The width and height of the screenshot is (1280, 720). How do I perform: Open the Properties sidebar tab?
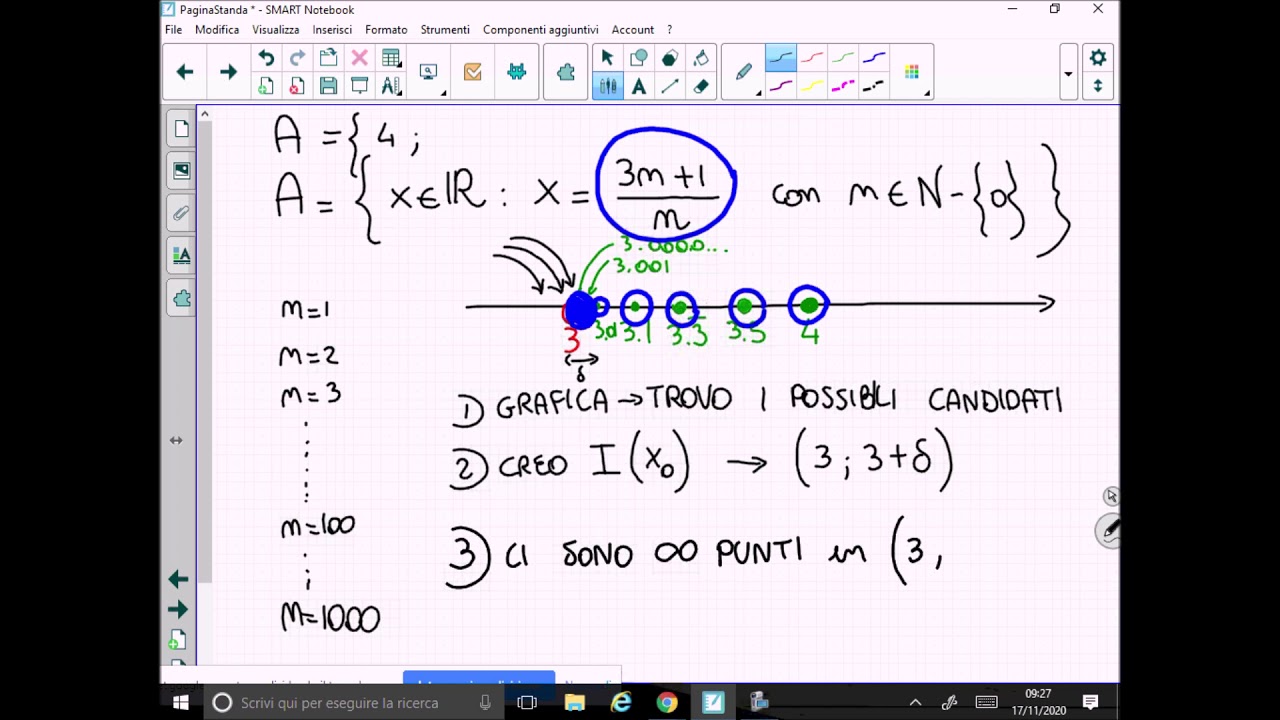tap(181, 256)
